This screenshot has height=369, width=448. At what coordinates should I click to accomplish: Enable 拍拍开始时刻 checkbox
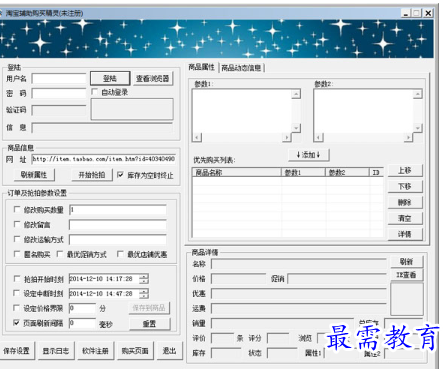(16, 278)
